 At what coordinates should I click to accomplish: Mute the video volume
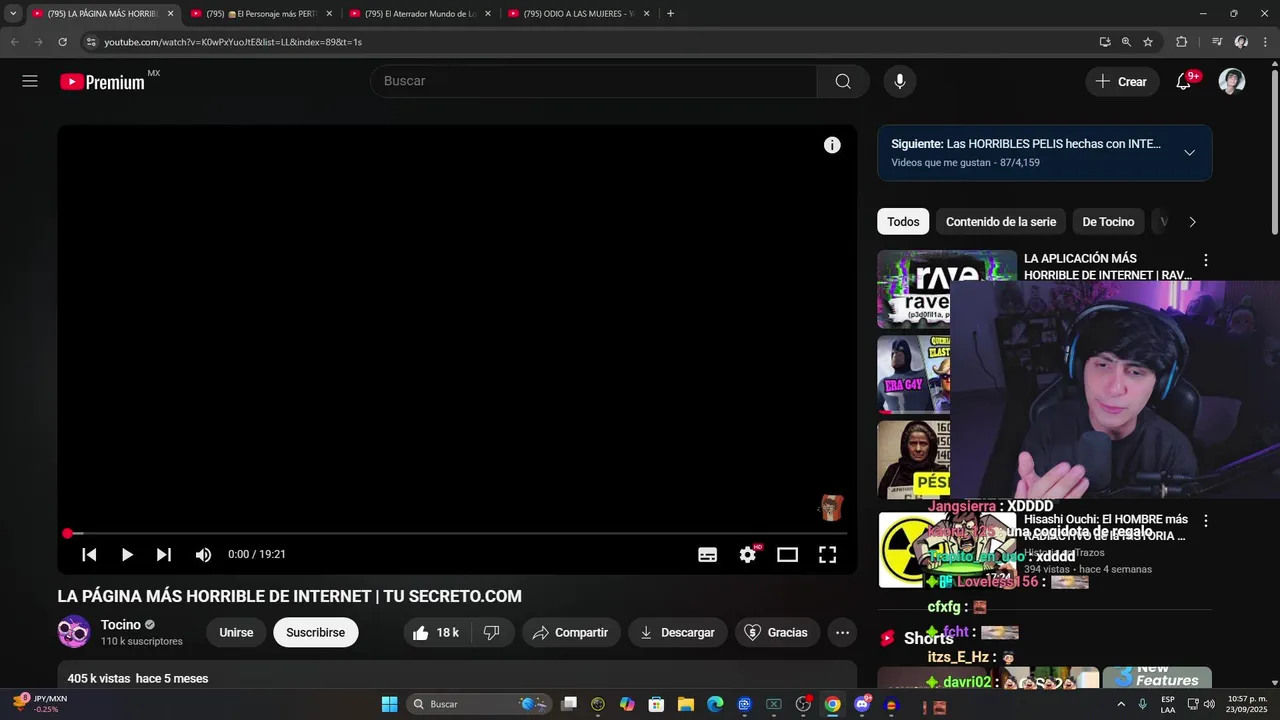pos(203,554)
